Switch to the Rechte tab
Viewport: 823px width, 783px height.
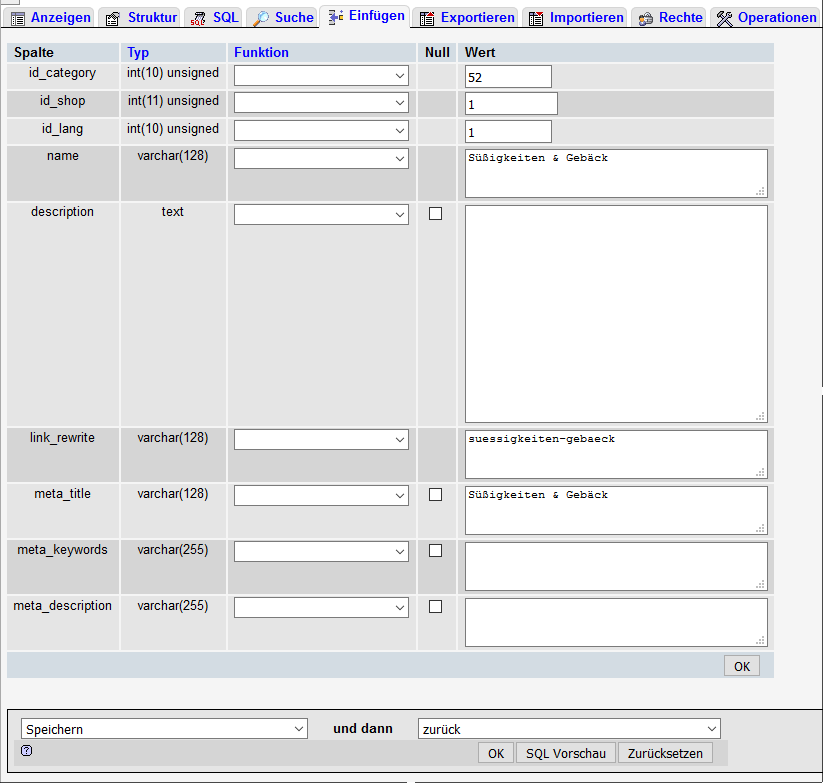point(670,18)
